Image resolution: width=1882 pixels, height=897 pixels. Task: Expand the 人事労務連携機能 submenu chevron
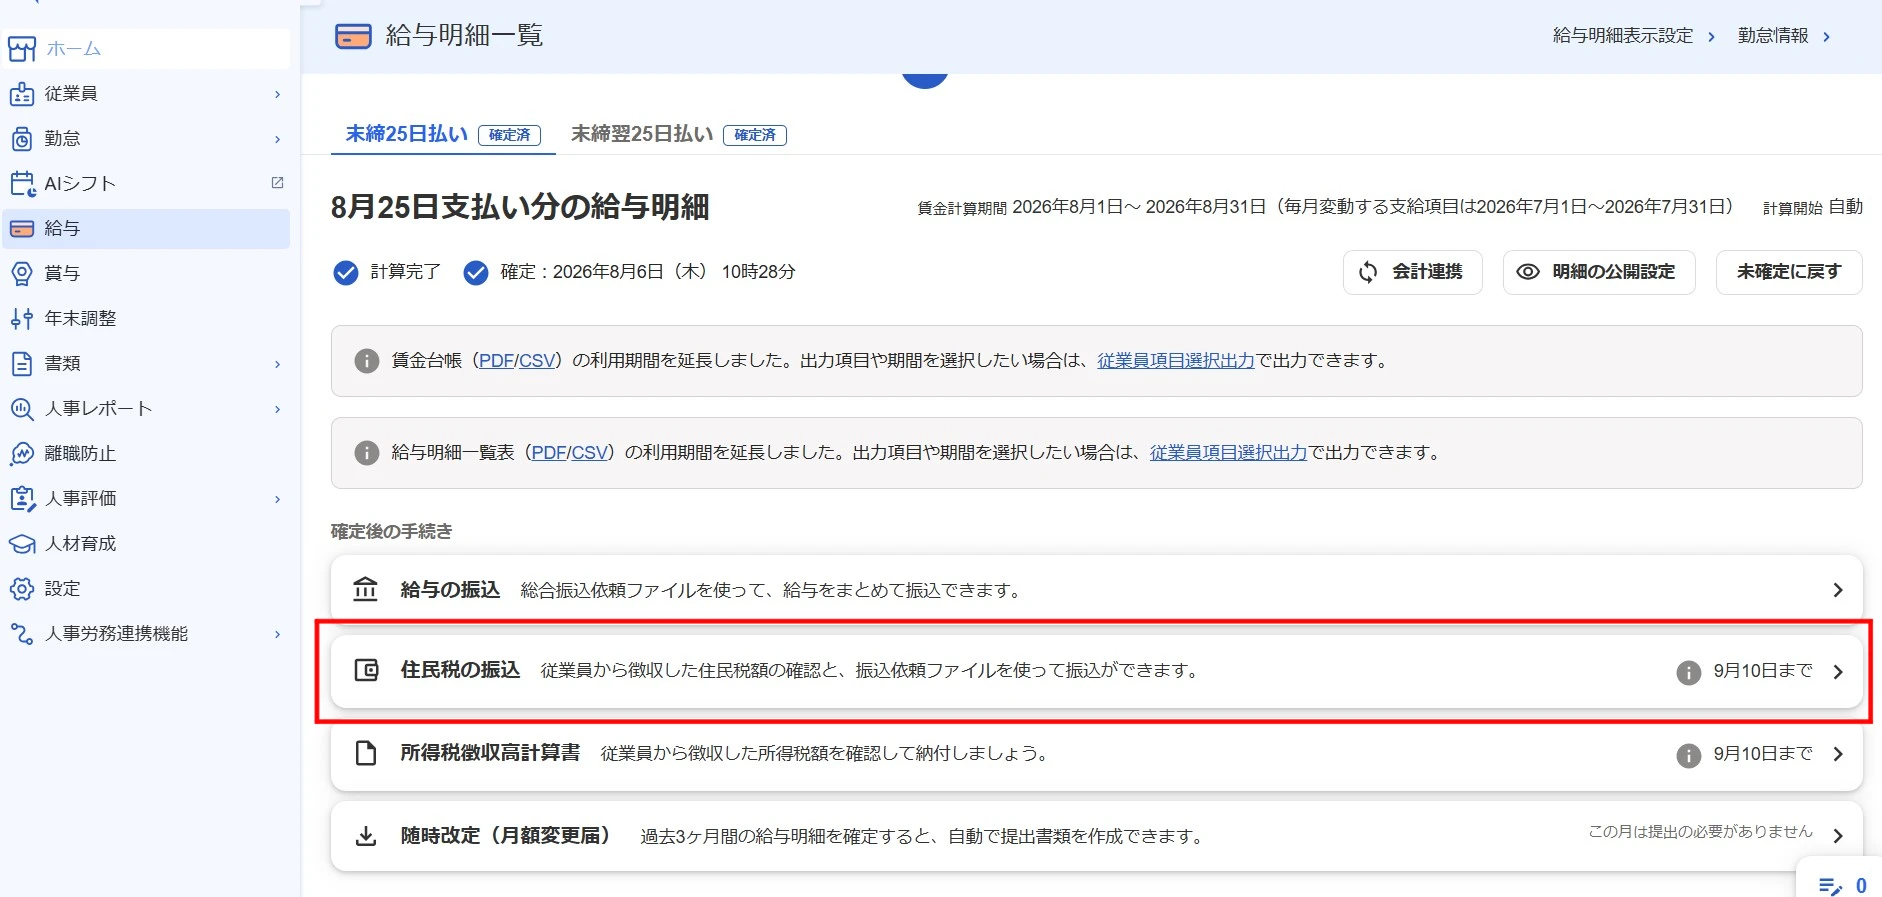[278, 634]
